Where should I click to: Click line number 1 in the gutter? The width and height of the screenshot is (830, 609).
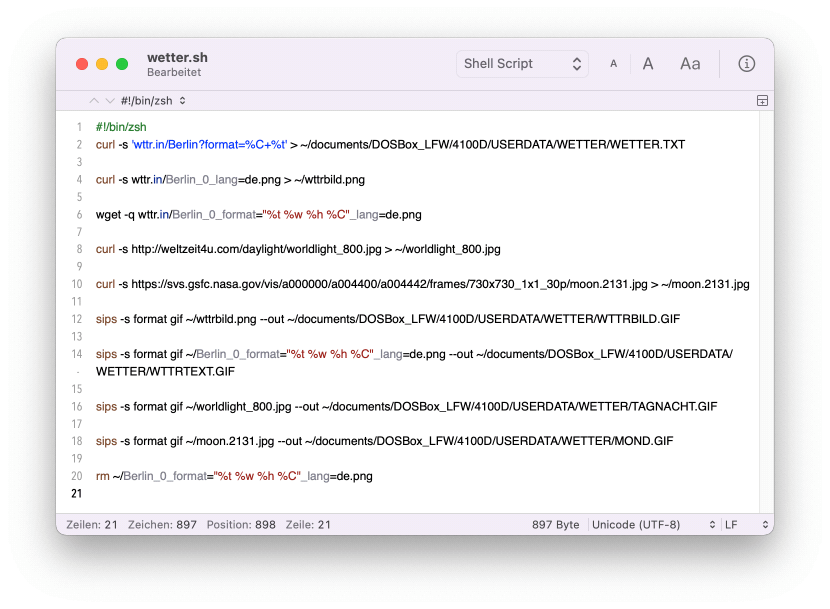click(78, 127)
